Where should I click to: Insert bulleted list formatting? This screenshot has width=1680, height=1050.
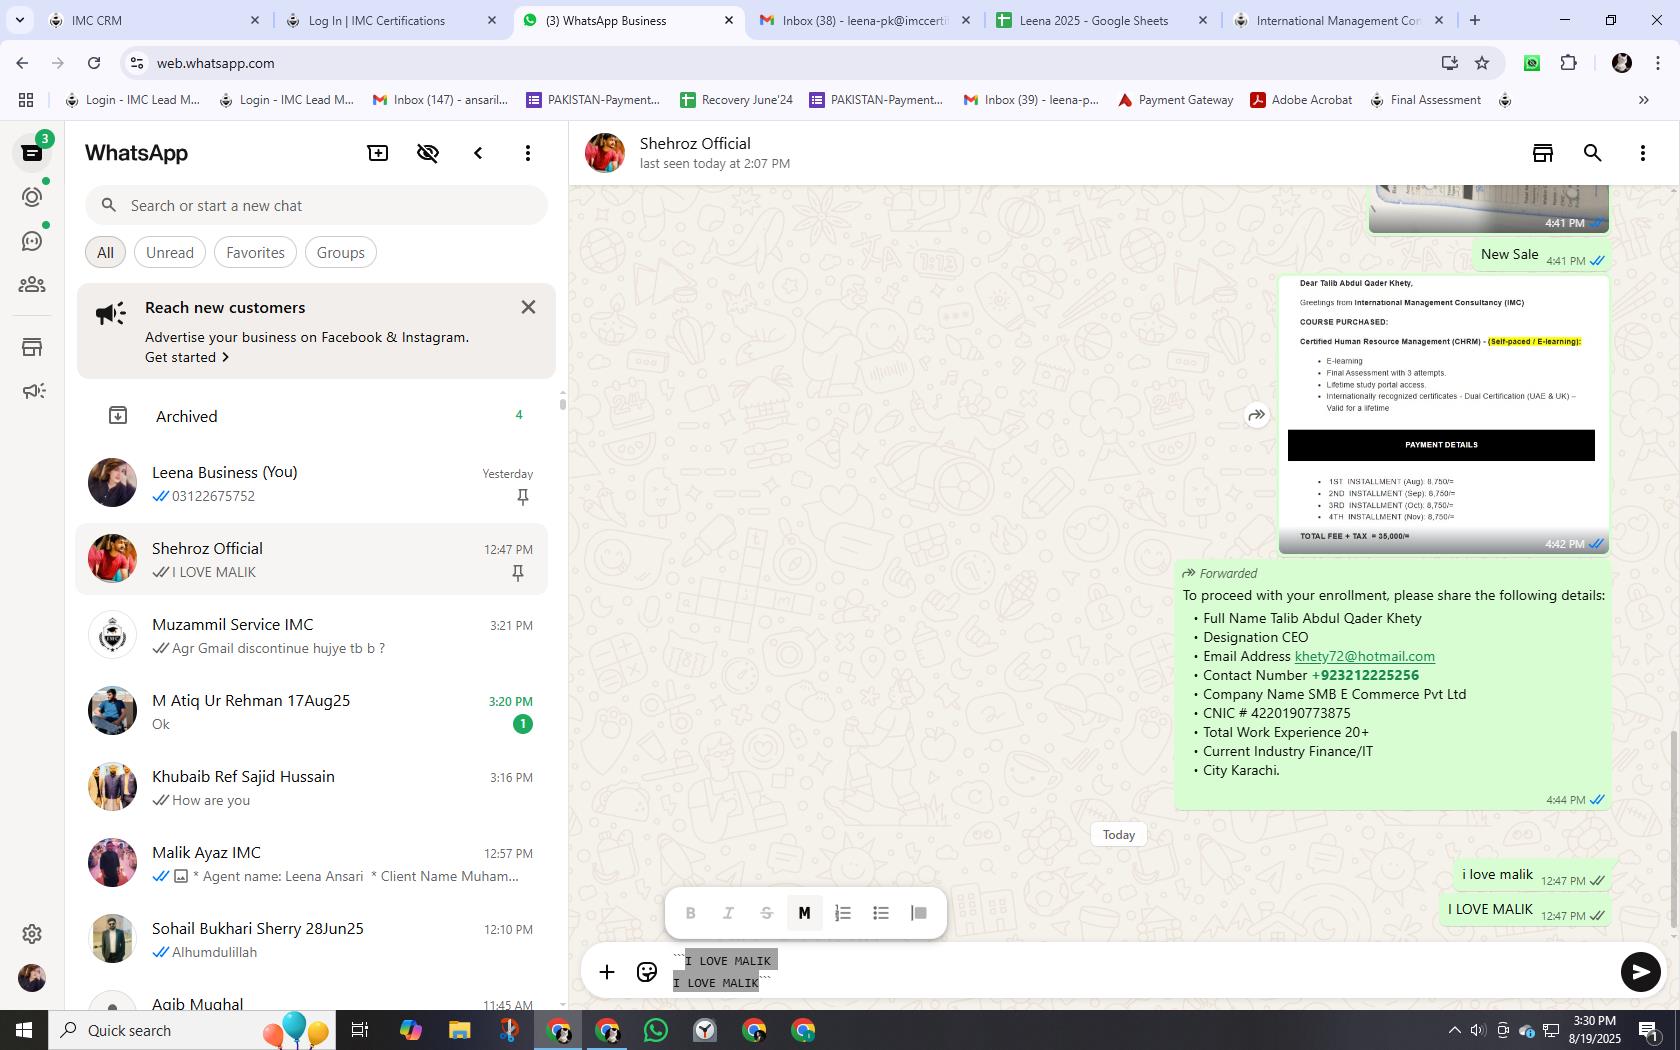[881, 913]
